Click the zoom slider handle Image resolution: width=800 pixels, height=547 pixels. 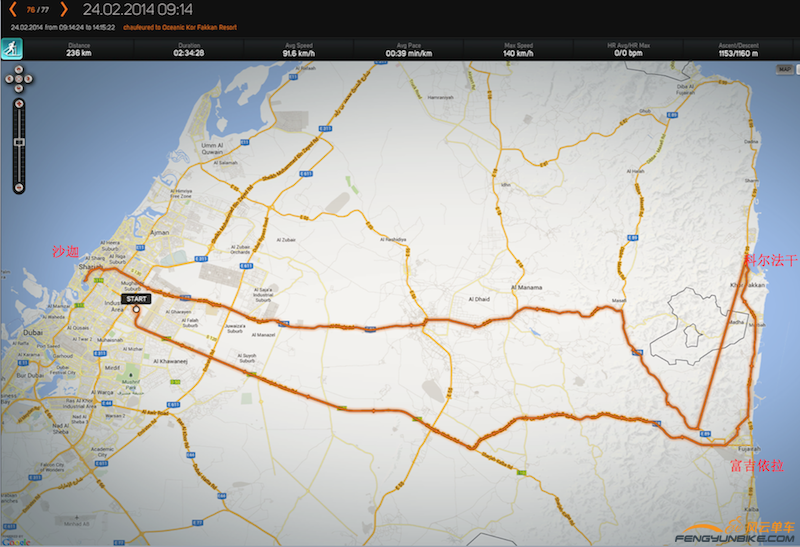(19, 141)
